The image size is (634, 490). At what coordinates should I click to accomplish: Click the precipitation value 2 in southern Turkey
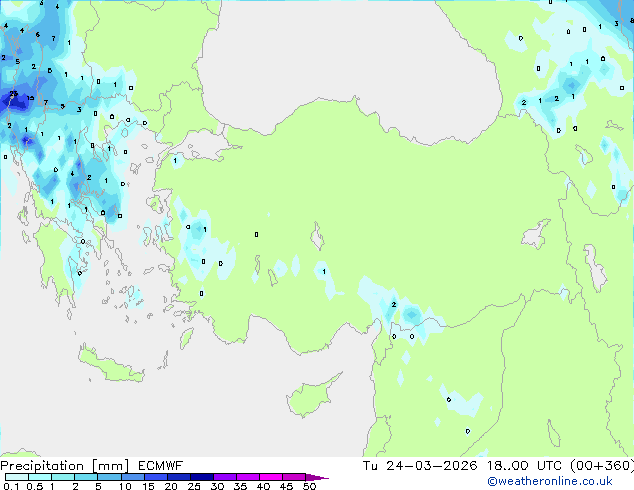[394, 305]
